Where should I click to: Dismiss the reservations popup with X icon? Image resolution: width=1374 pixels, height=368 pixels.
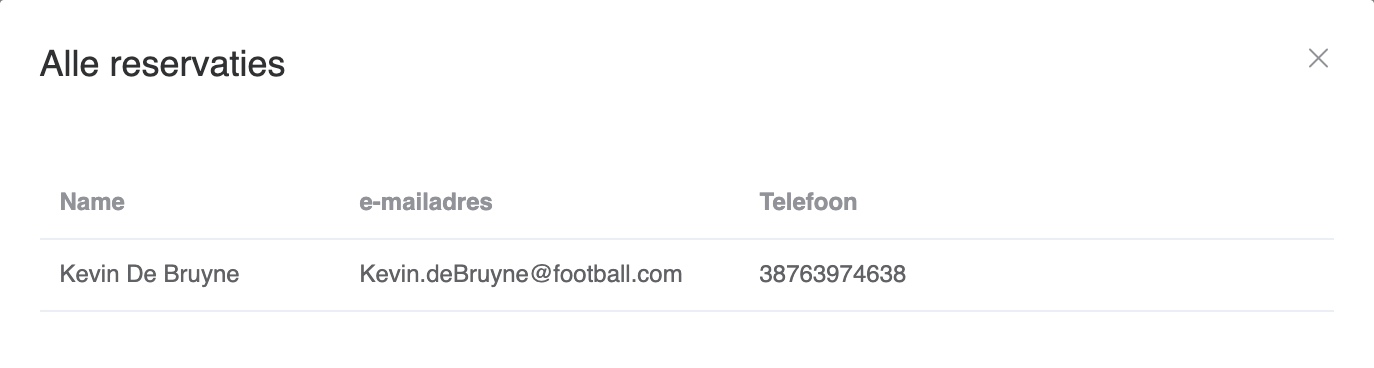(1318, 59)
